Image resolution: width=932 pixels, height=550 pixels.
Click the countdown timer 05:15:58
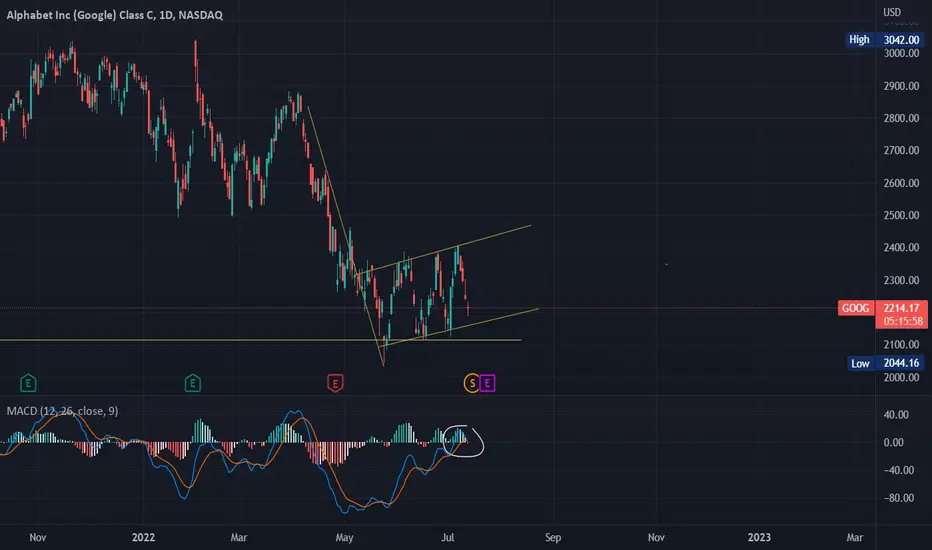click(902, 321)
